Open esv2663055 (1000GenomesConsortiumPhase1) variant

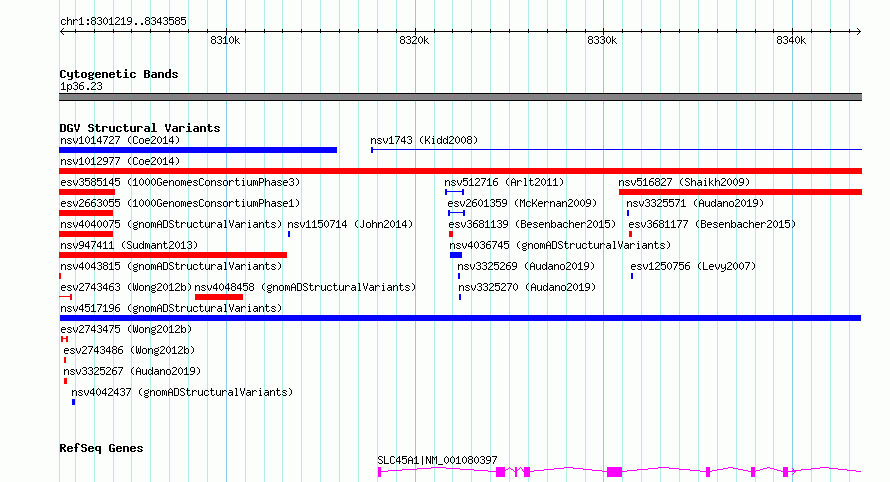180,203
